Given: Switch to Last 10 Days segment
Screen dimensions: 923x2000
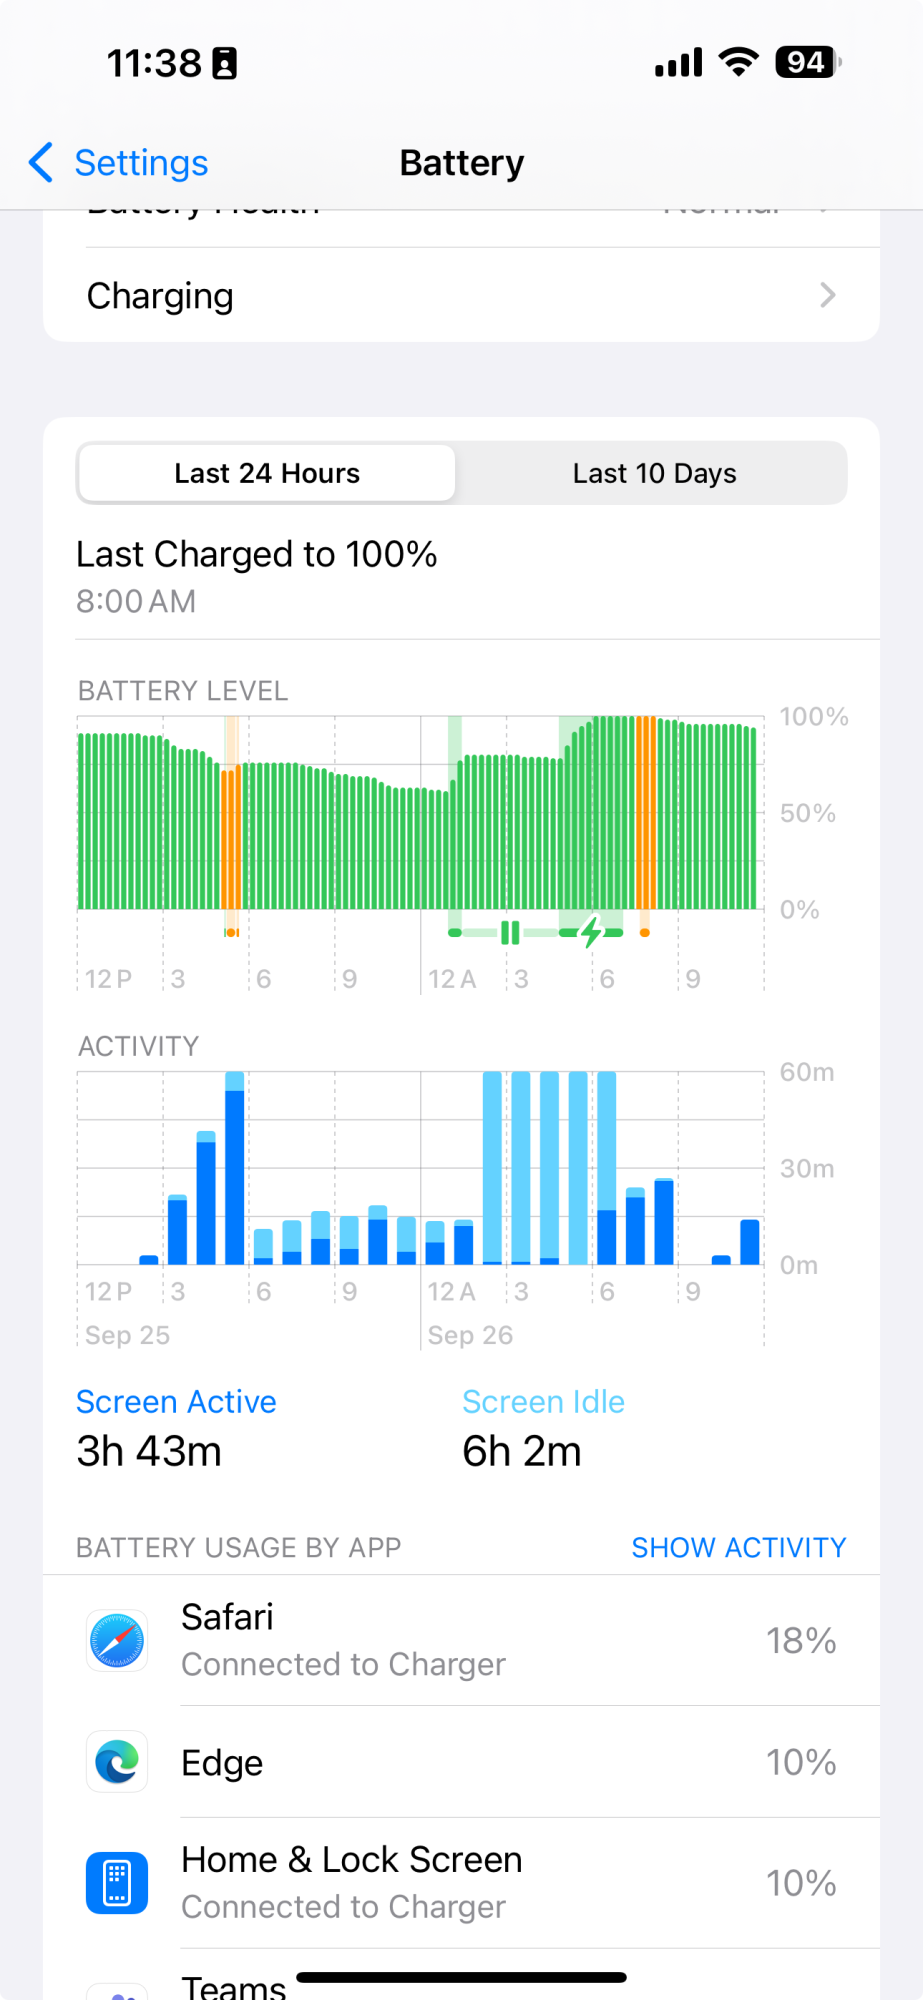Looking at the screenshot, I should [x=654, y=473].
